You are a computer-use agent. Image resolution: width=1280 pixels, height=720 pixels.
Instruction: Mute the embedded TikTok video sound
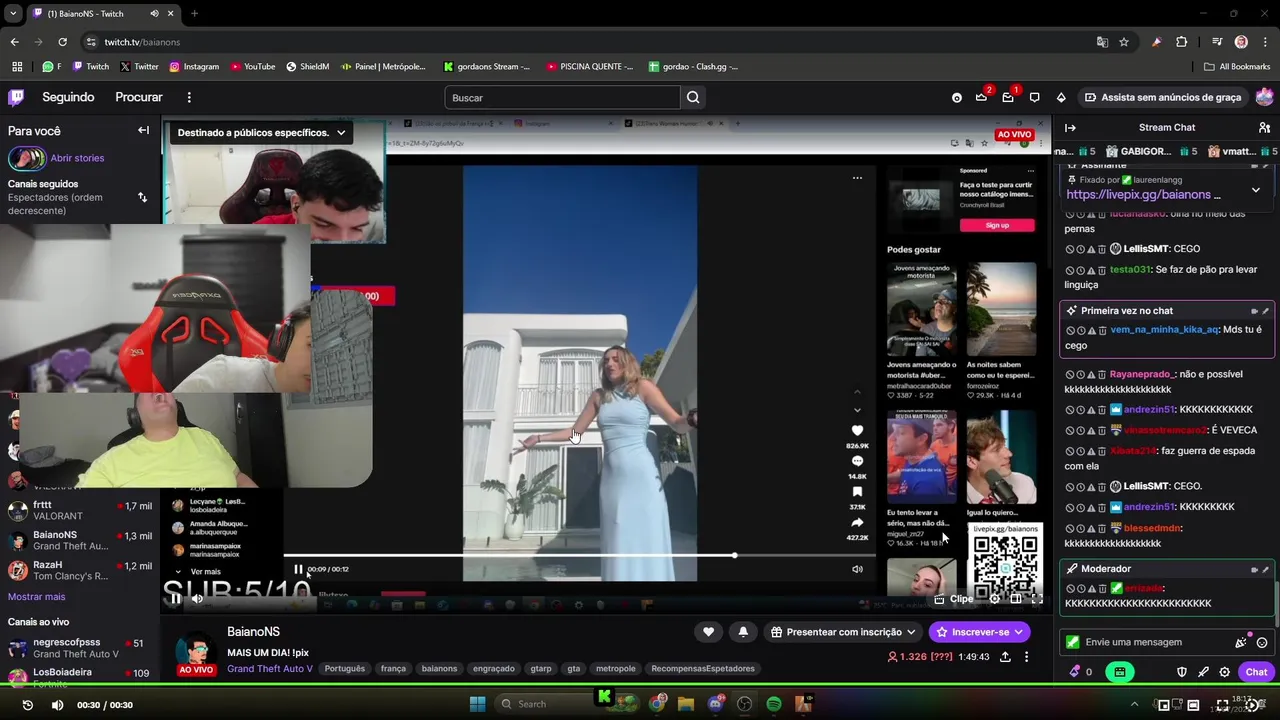click(x=857, y=569)
